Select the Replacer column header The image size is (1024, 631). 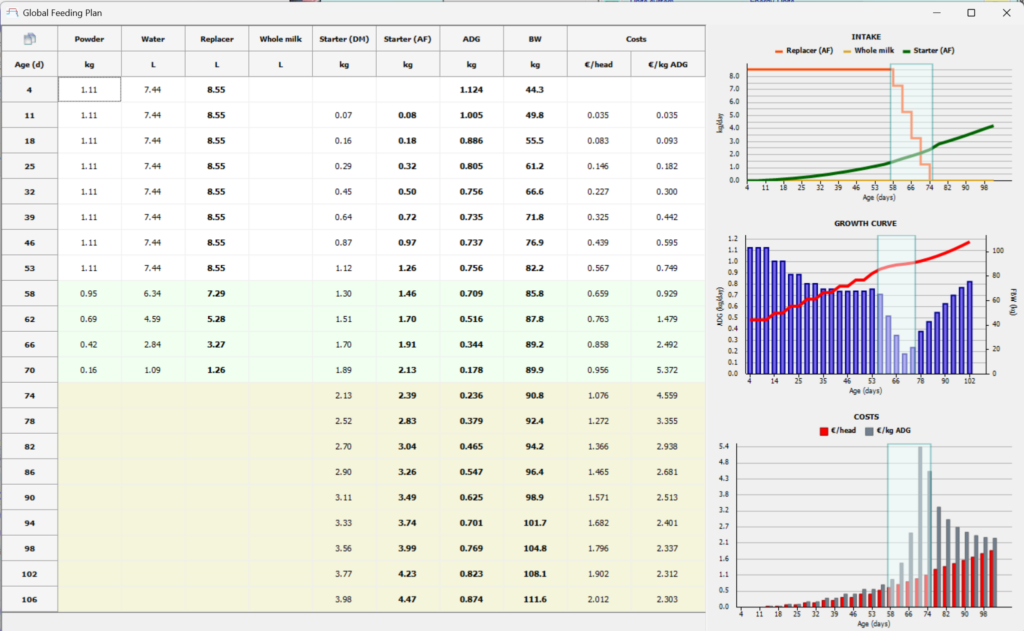point(217,39)
